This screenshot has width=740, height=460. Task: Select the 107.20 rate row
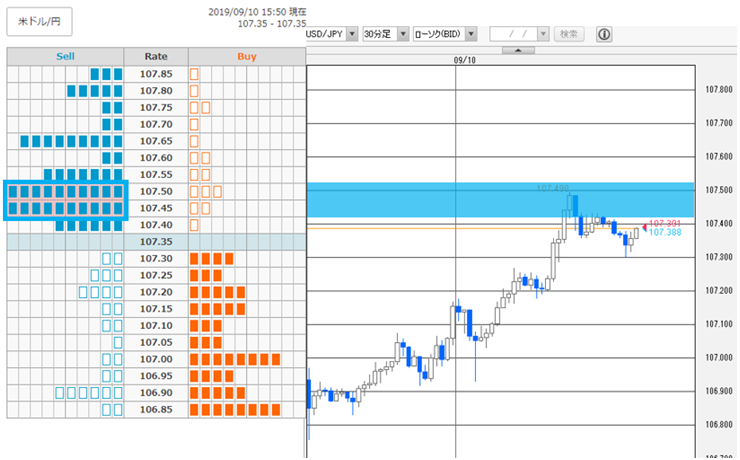click(156, 292)
